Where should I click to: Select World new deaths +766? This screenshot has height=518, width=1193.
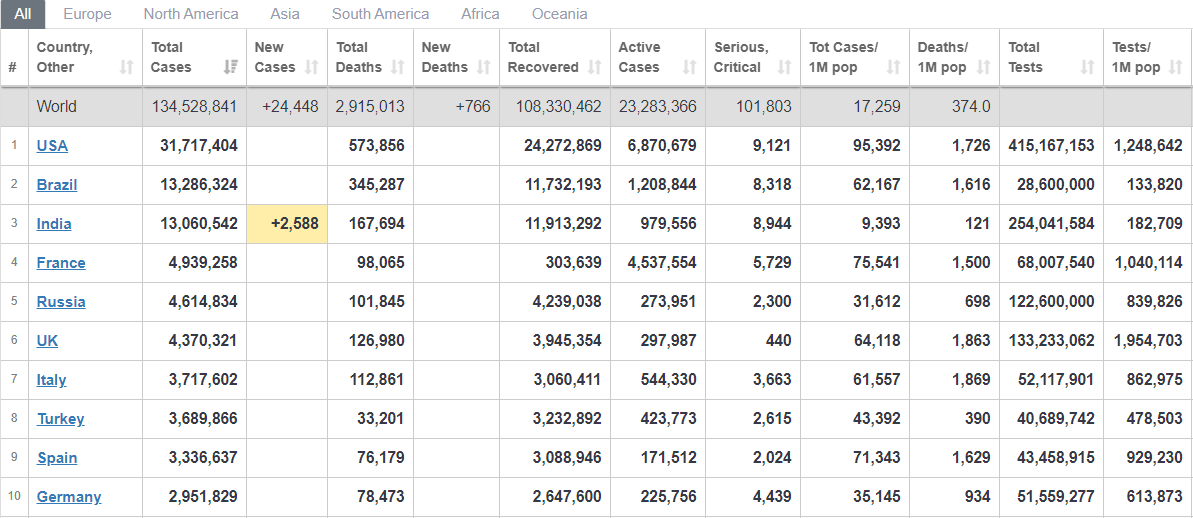tap(472, 106)
